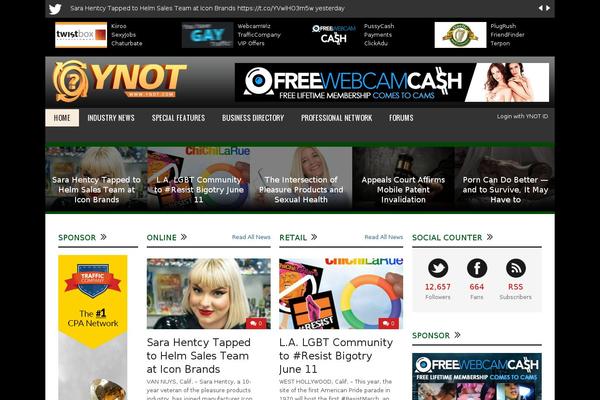
Task: Open the Industry News menu
Action: [x=111, y=118]
